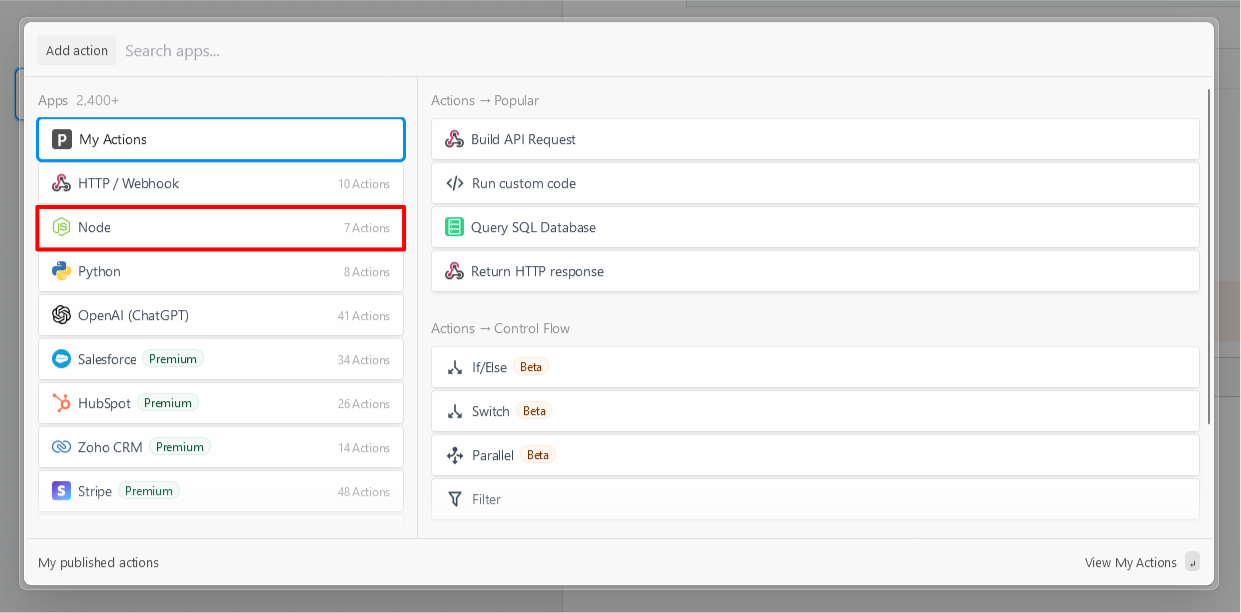The image size is (1241, 613).
Task: Open the Salesforce app row
Action: click(221, 359)
